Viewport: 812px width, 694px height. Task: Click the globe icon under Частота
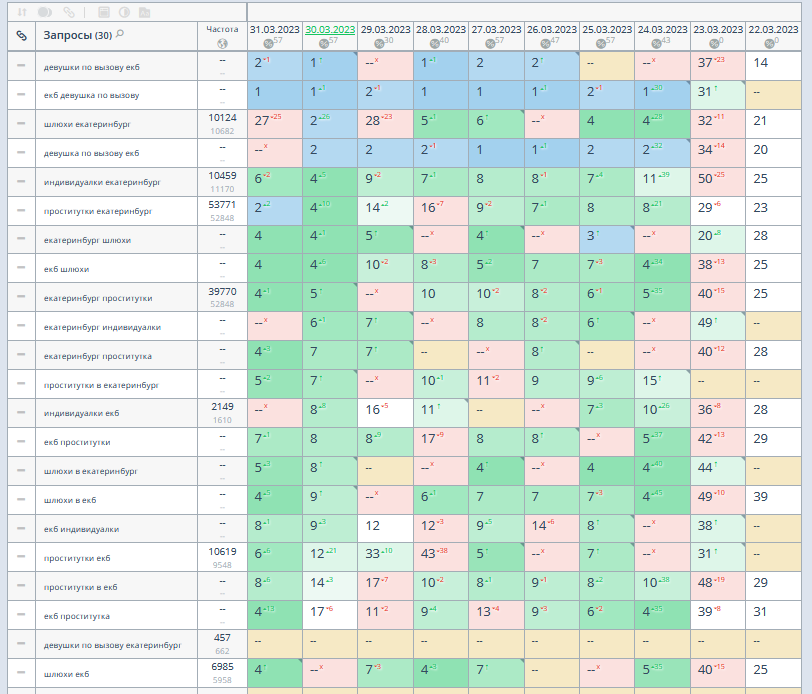(221, 42)
